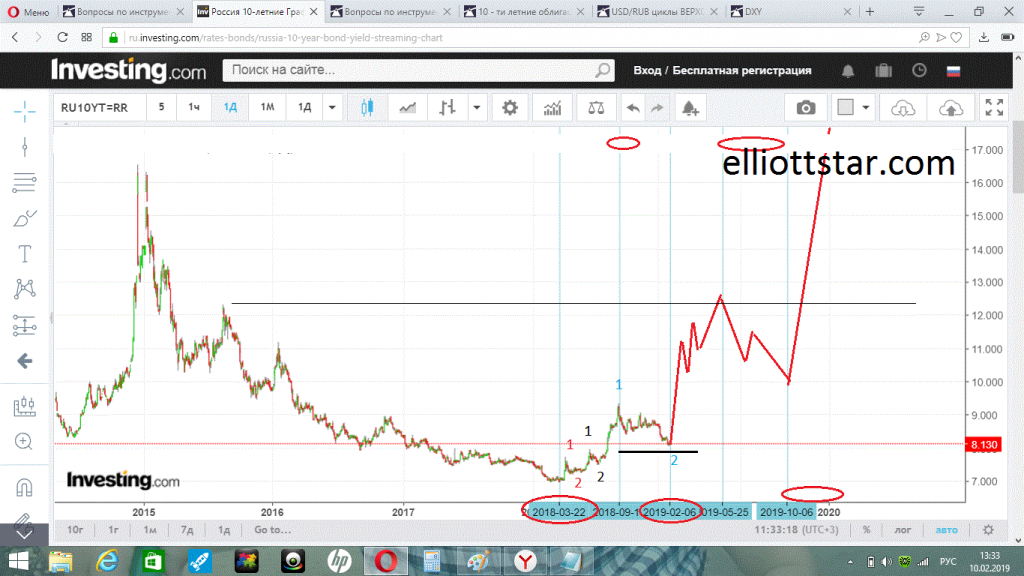Screen dimensions: 1024x576
Task: Select 5 minute interval
Action: click(x=161, y=107)
